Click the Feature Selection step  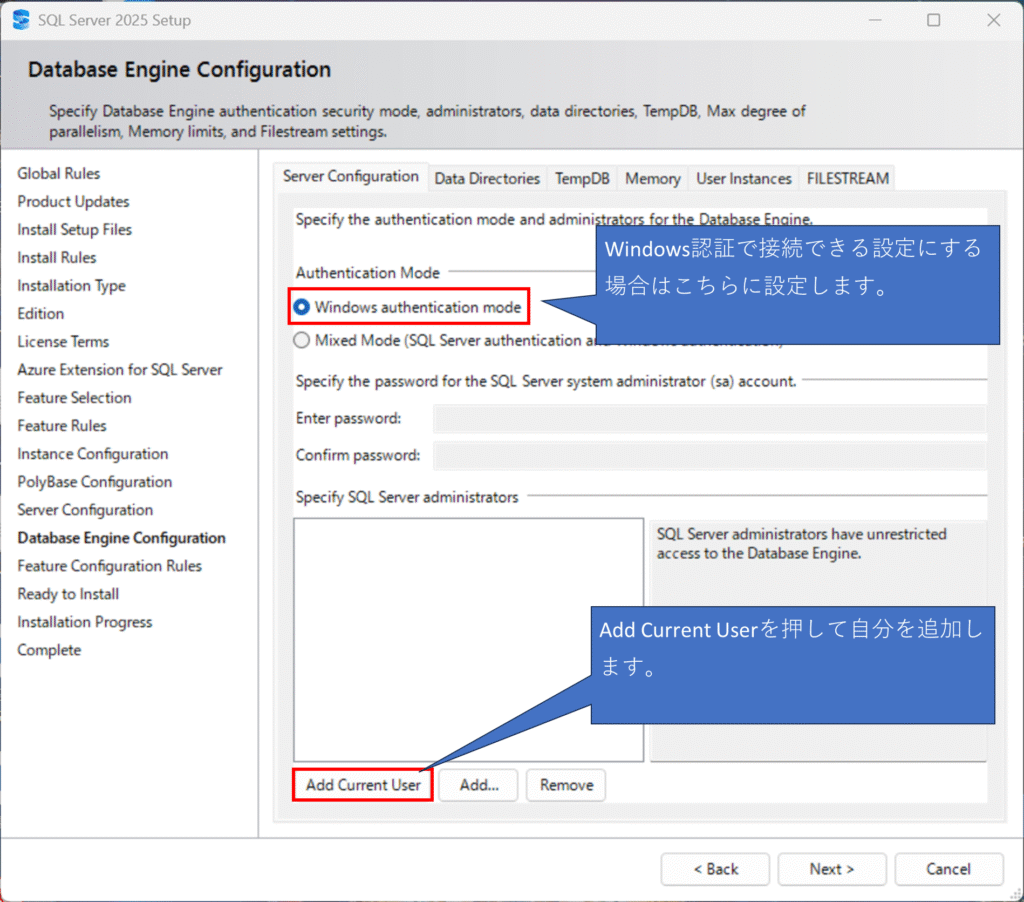pyautogui.click(x=74, y=398)
